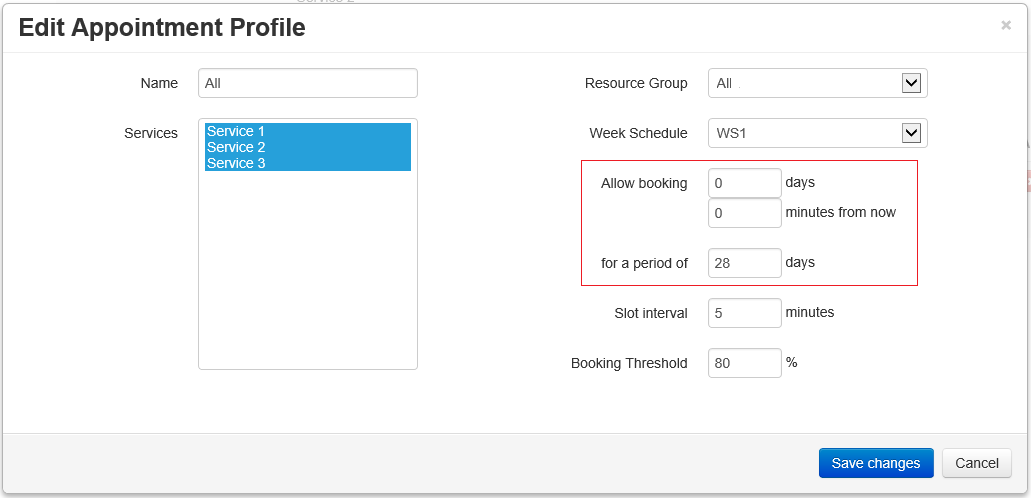Cancel editing the appointment profile
This screenshot has width=1031, height=498.
[976, 463]
